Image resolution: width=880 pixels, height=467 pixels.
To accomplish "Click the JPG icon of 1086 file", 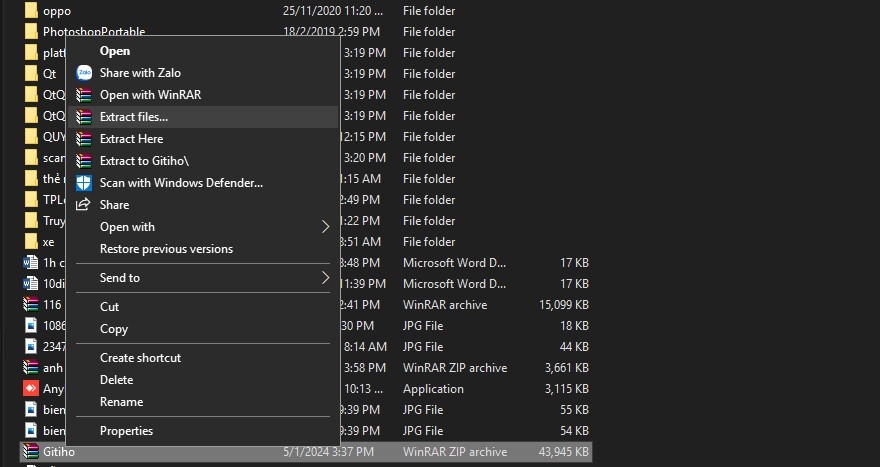I will point(31,326).
